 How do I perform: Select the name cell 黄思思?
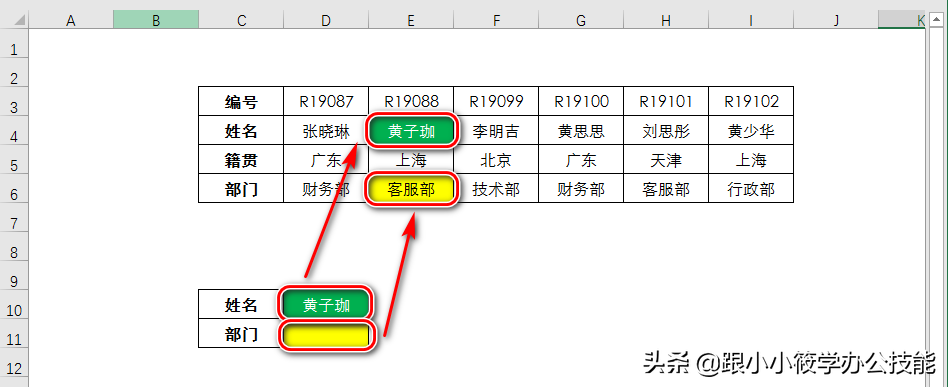click(x=581, y=130)
